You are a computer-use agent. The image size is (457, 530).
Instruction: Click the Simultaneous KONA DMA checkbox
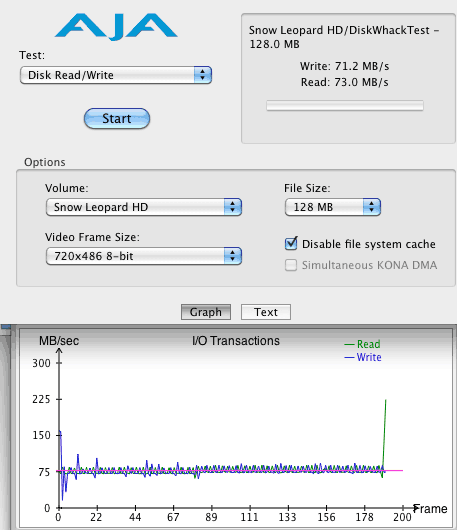click(x=291, y=265)
